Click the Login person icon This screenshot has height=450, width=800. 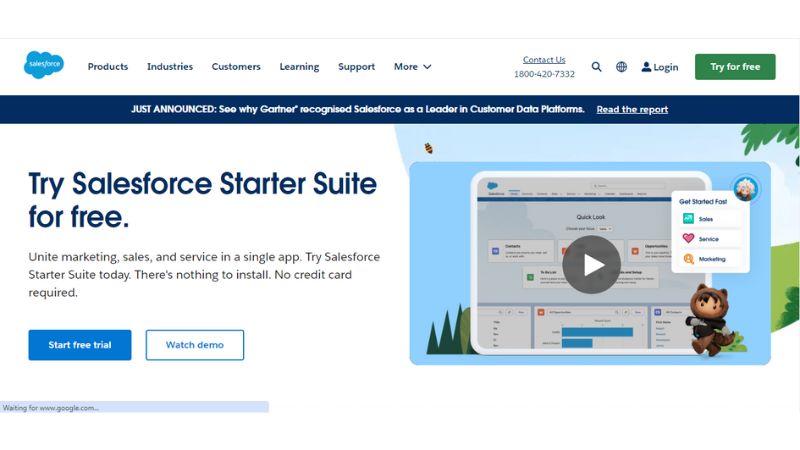(x=646, y=67)
